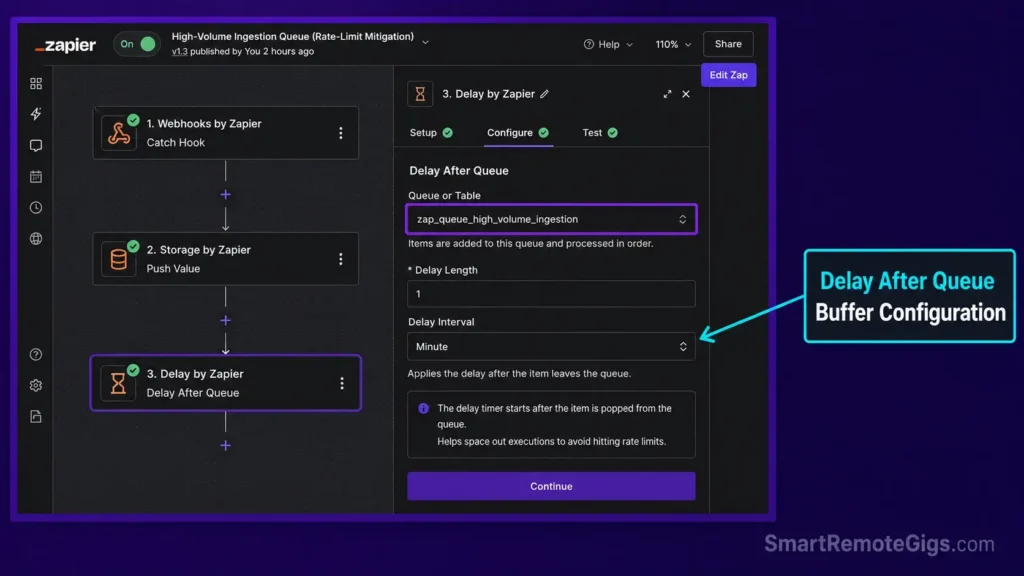Viewport: 1024px width, 576px height.
Task: Open the Delay Interval Minute dropdown
Action: (x=551, y=347)
